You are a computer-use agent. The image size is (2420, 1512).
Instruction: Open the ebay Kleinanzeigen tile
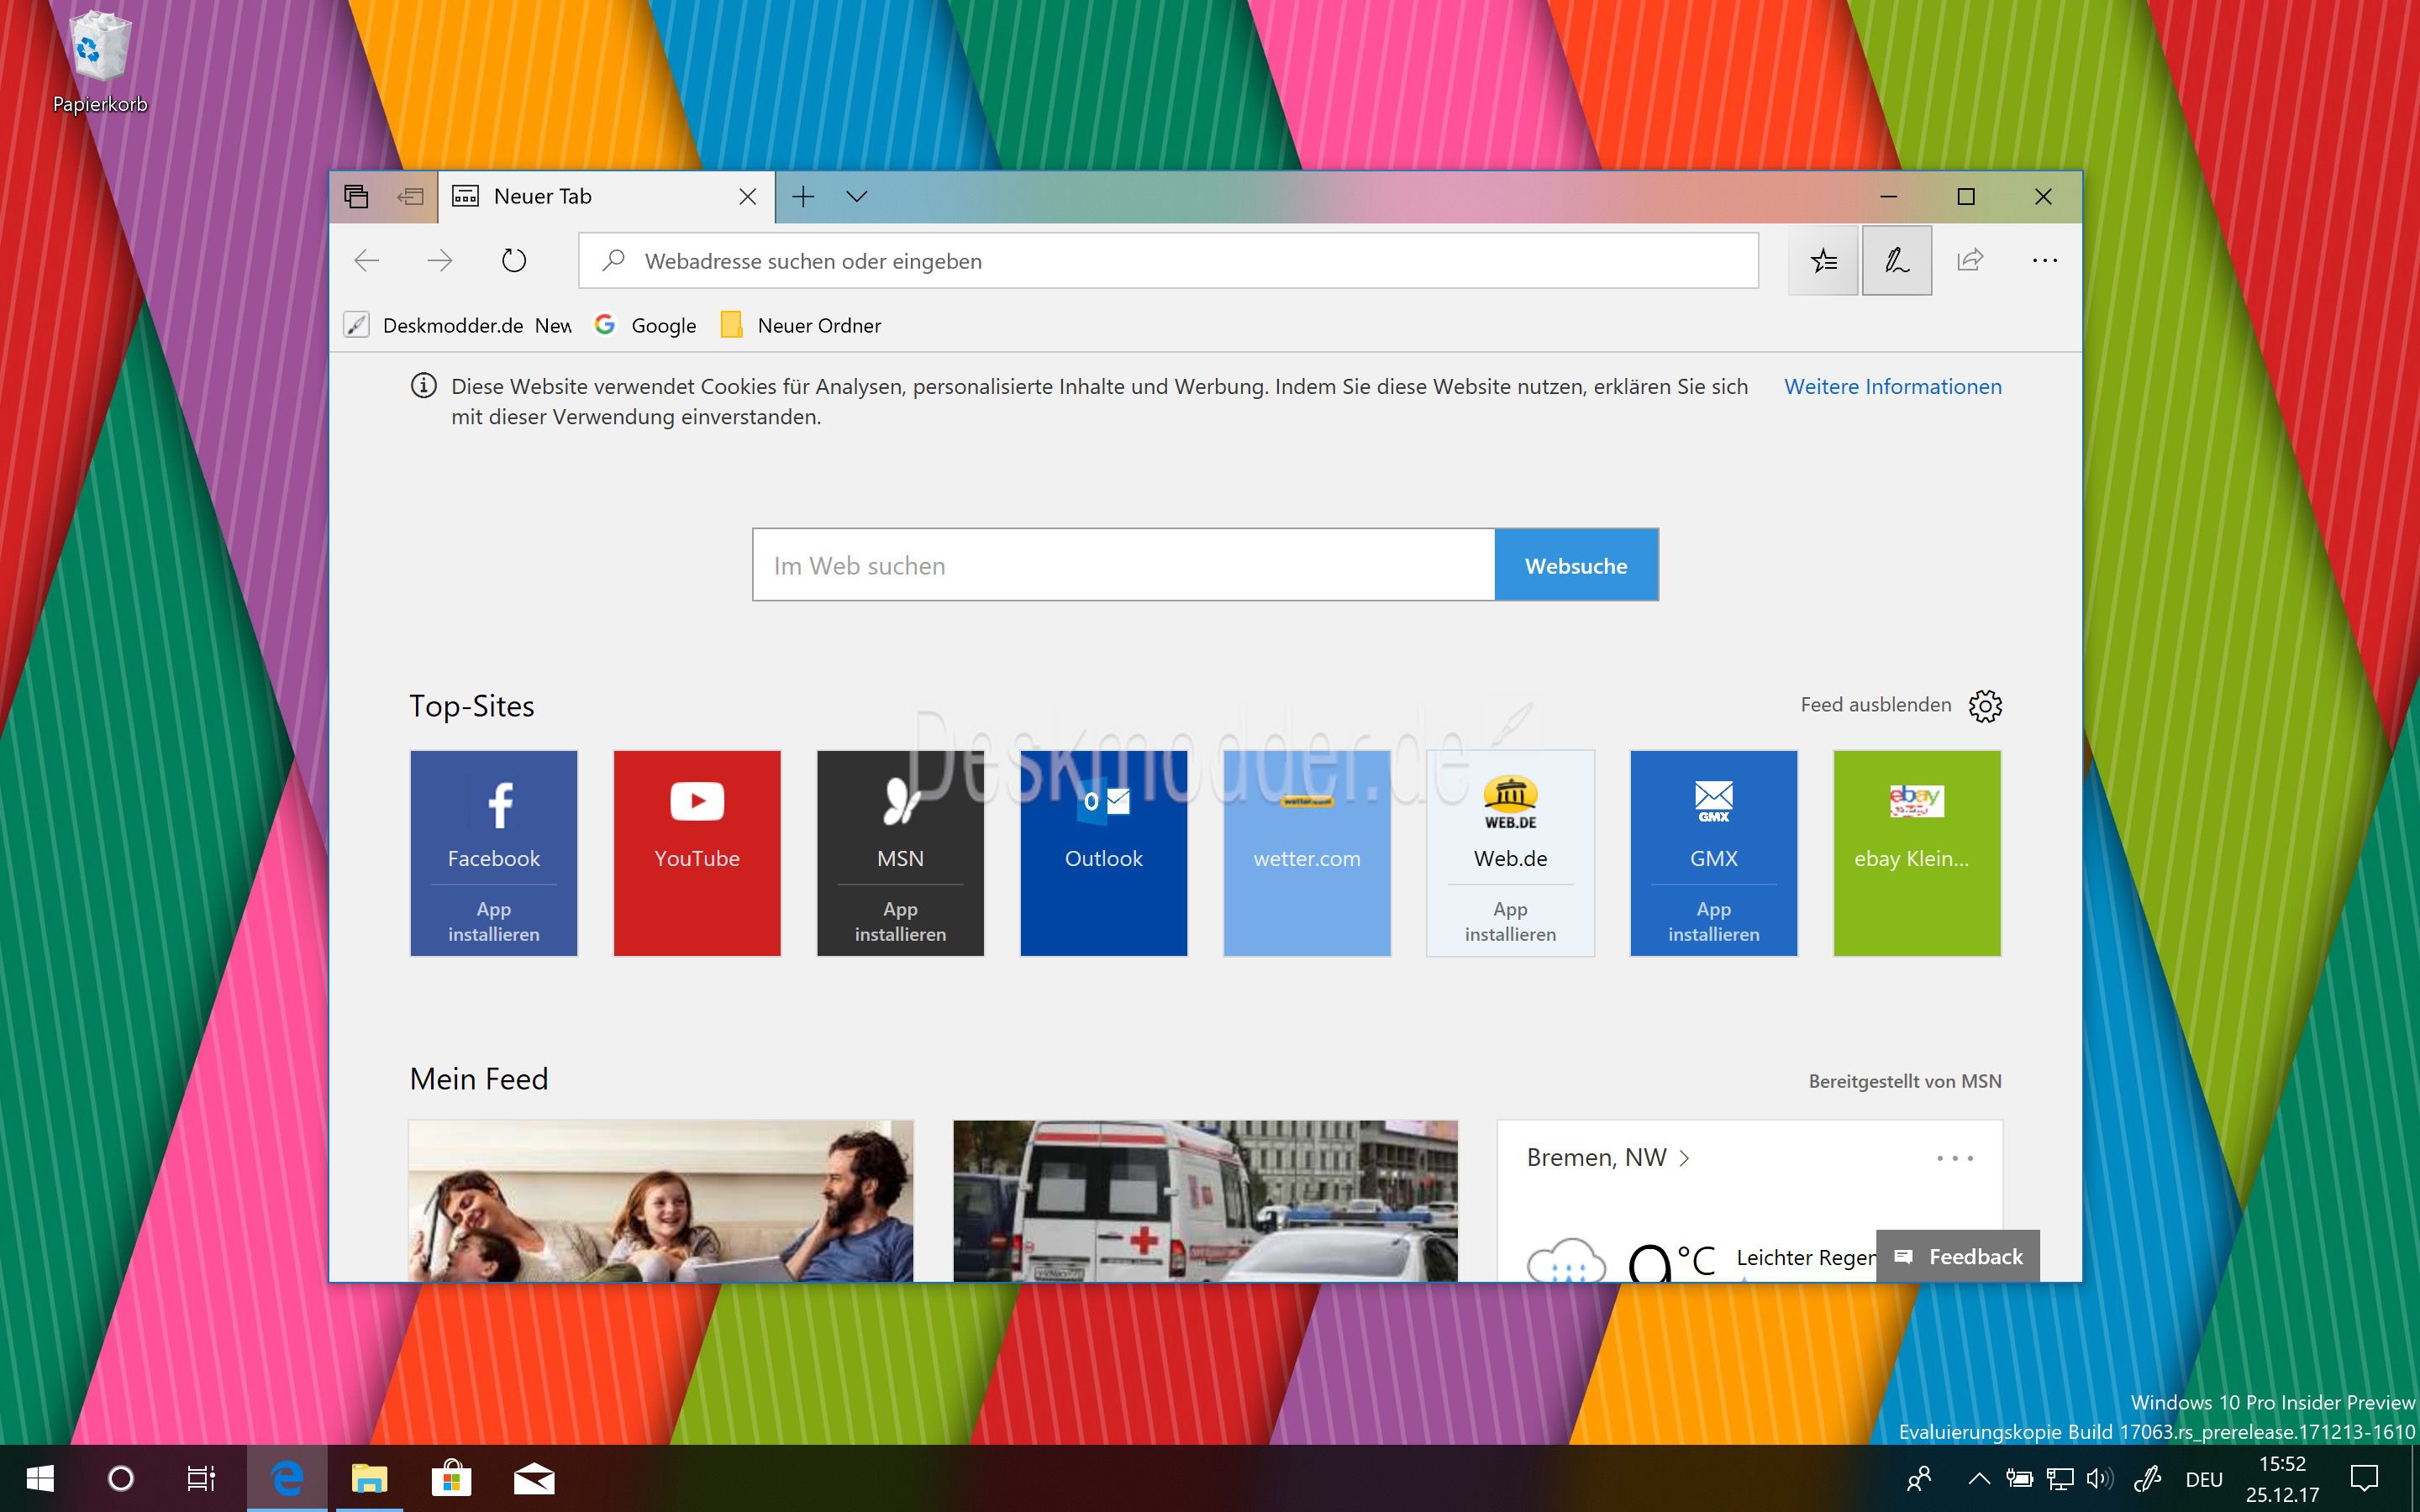pos(1917,853)
